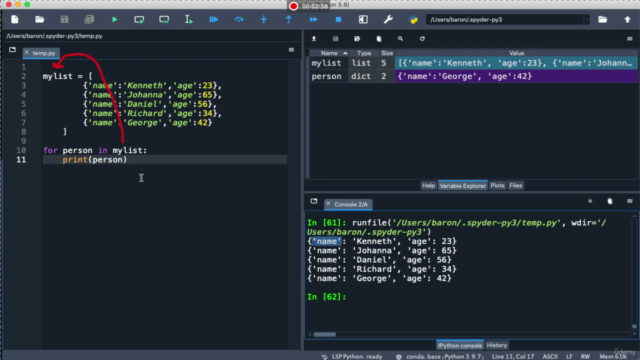Go to parent directory
The height and width of the screenshot is (360, 640).
pyautogui.click(x=627, y=19)
